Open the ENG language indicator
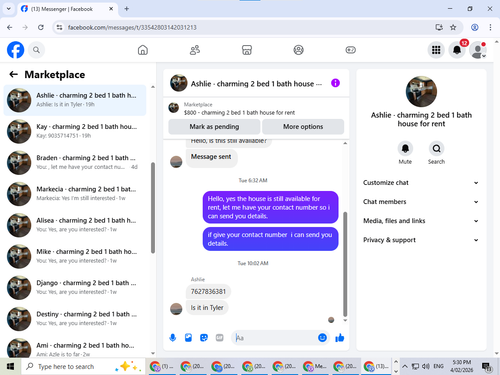The height and width of the screenshot is (375, 500). (438, 366)
